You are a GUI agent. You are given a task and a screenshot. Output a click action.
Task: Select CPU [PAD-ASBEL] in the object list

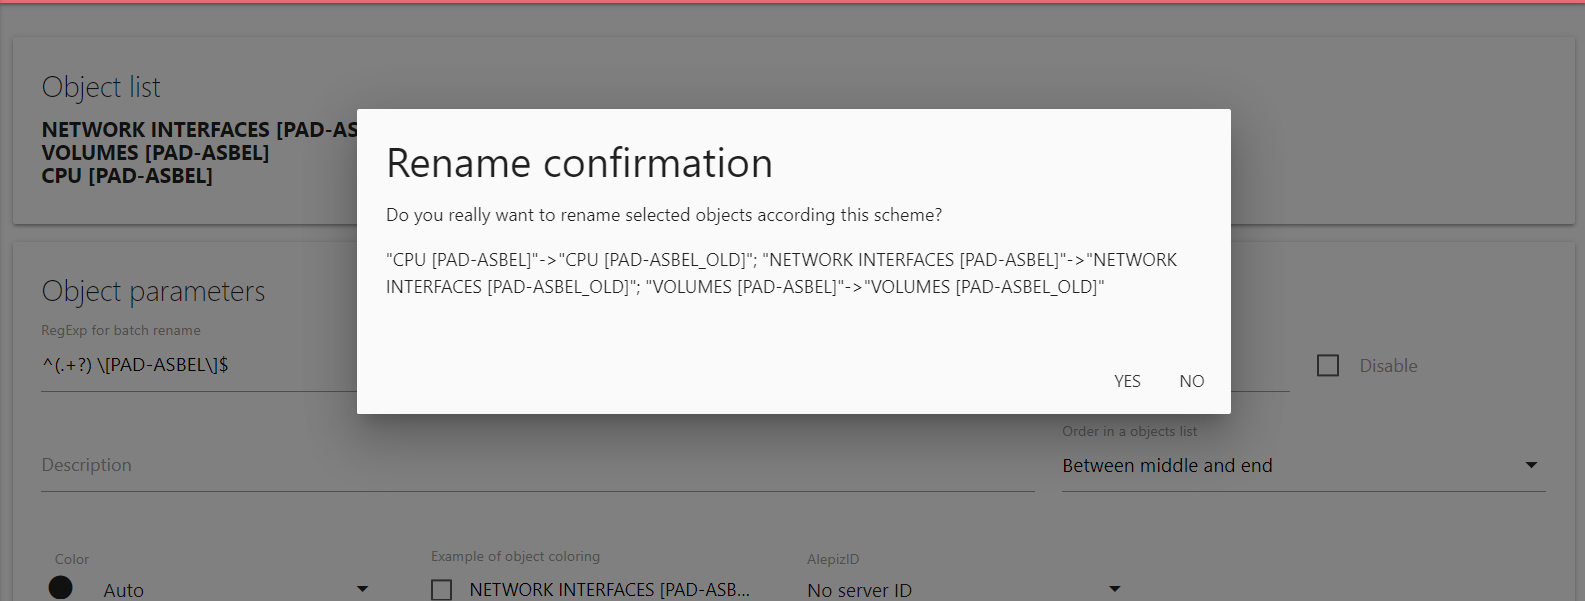[x=127, y=176]
